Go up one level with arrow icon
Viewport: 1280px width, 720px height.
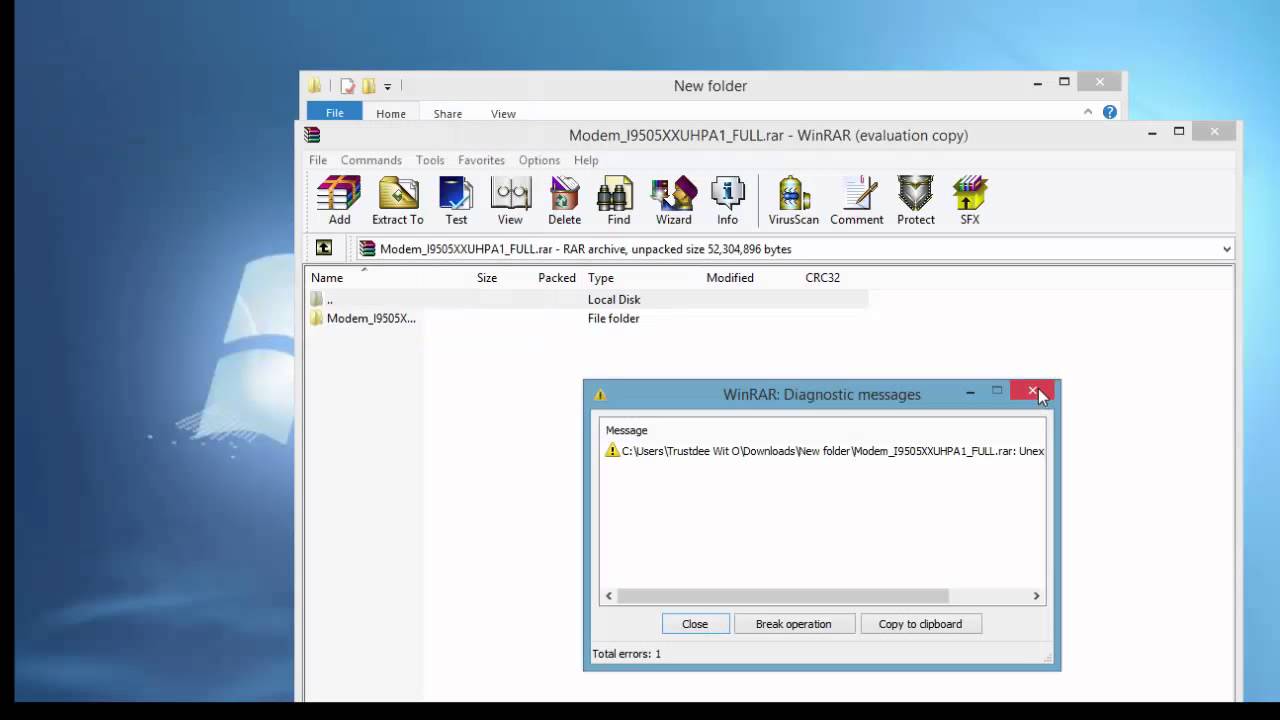coord(324,248)
